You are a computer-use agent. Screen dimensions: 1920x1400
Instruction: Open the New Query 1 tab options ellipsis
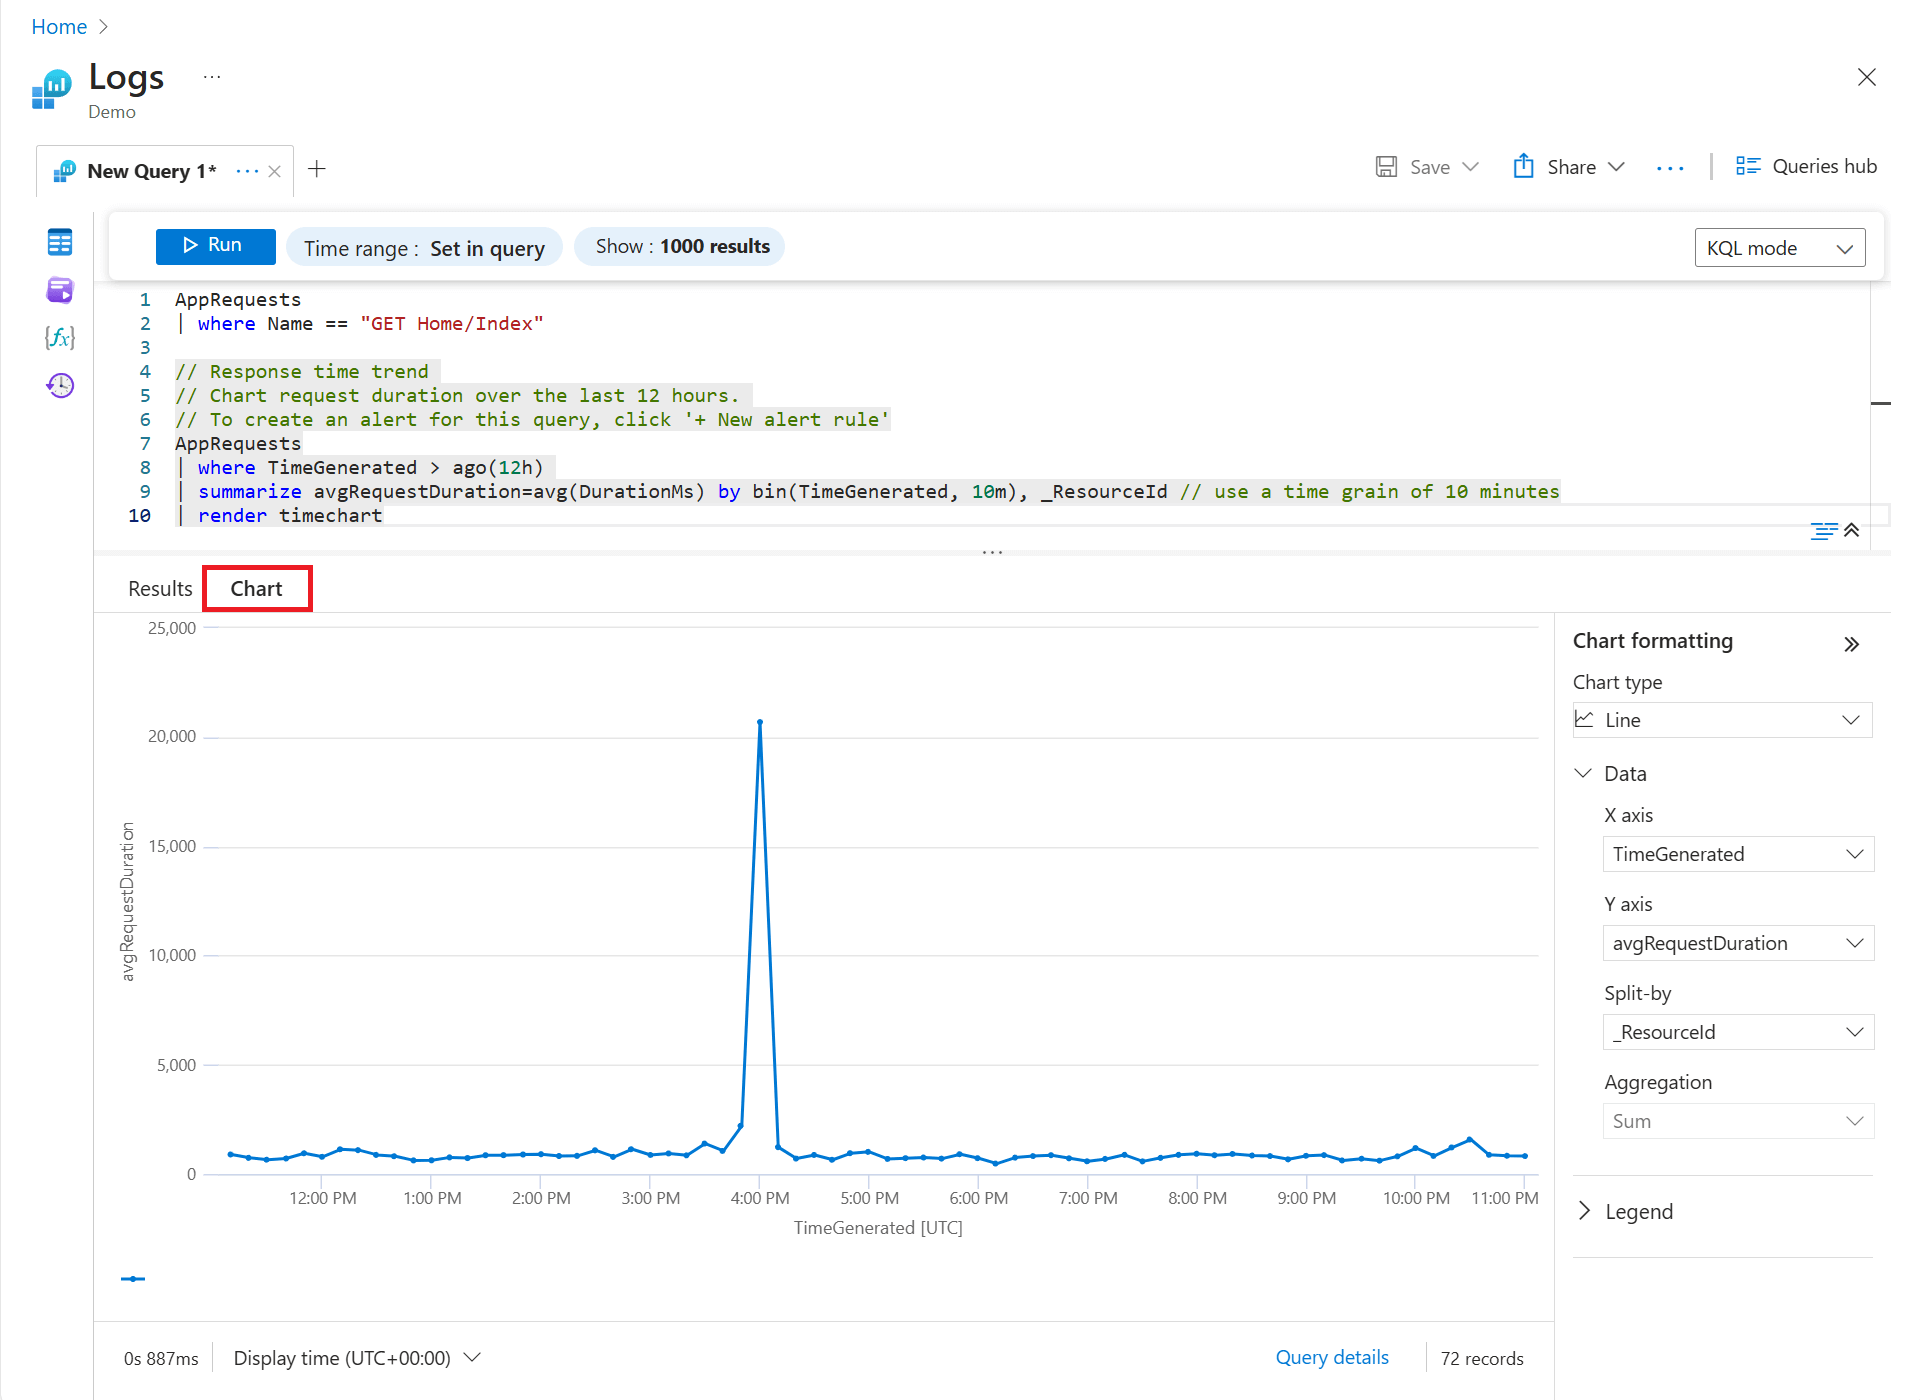pos(246,171)
